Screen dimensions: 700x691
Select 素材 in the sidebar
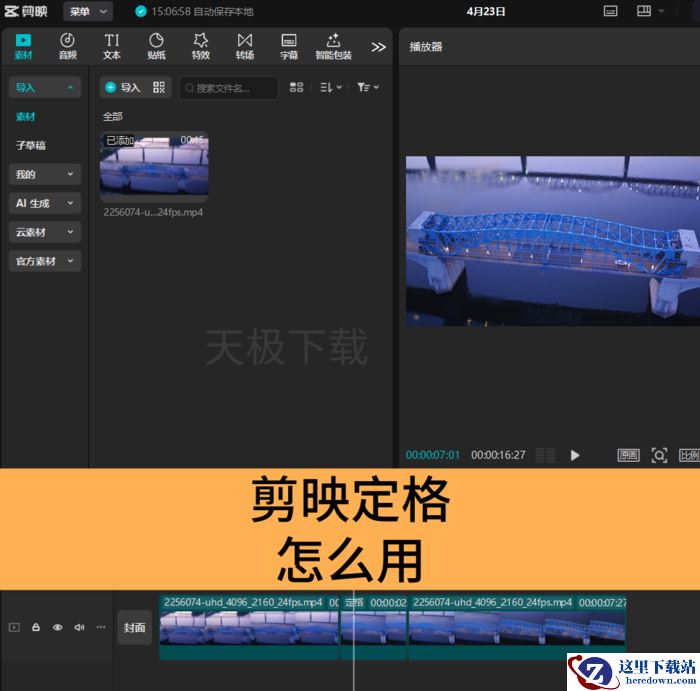click(25, 117)
